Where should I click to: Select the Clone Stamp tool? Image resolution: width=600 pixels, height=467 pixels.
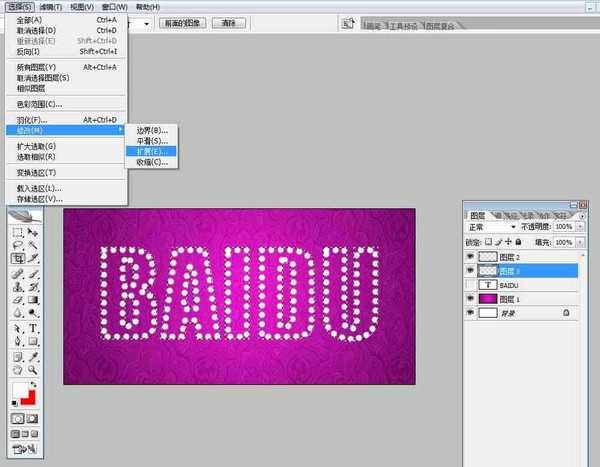18,287
